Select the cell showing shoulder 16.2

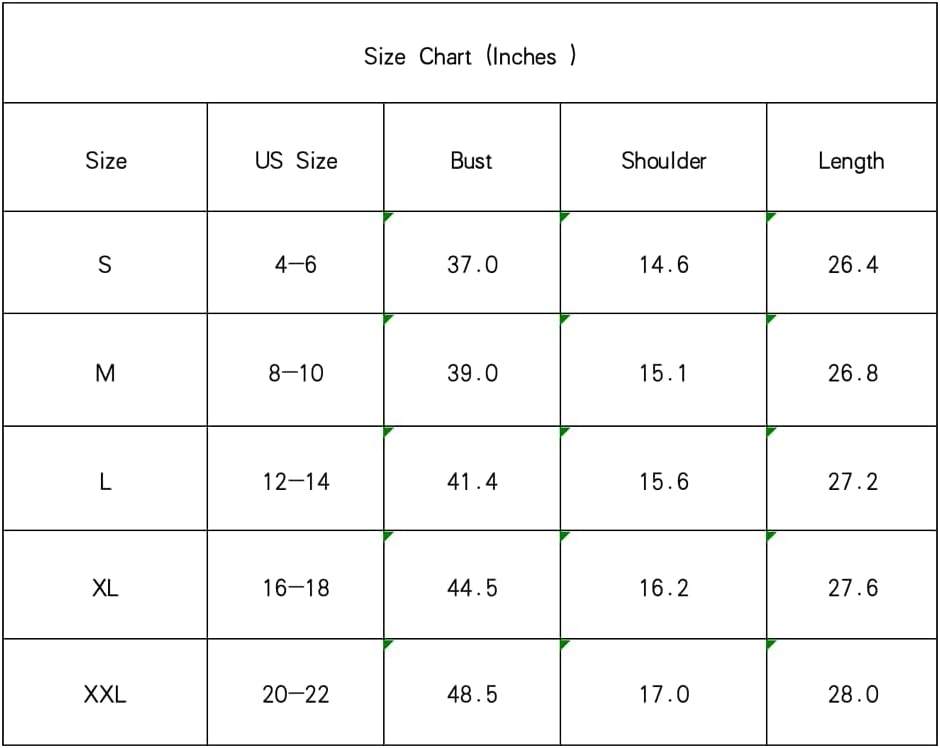click(x=664, y=585)
